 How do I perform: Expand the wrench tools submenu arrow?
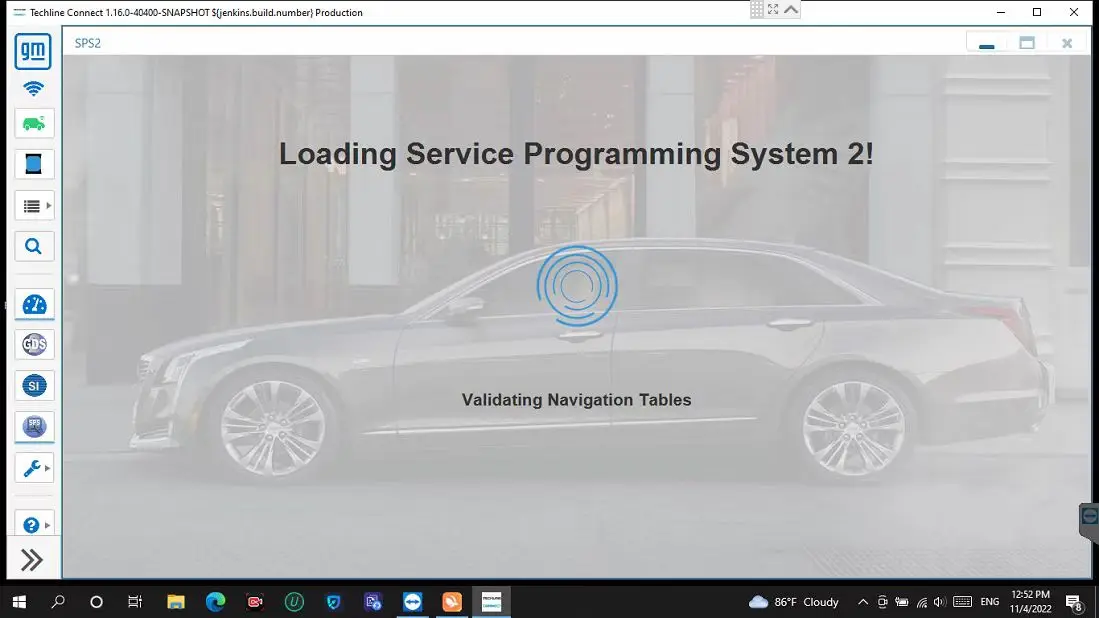(x=48, y=468)
